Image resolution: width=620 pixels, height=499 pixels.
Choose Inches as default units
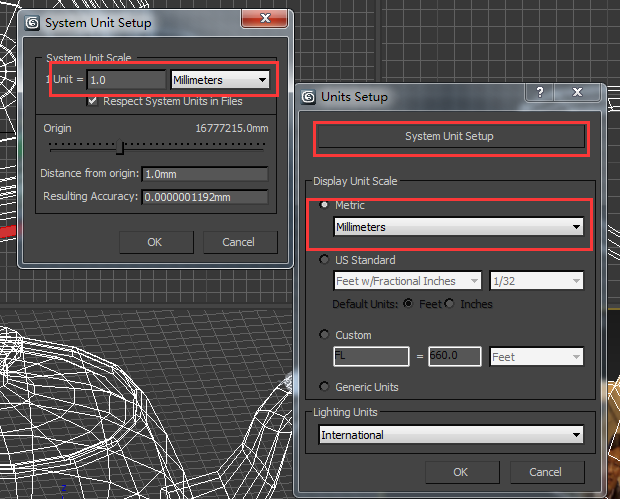coord(449,304)
